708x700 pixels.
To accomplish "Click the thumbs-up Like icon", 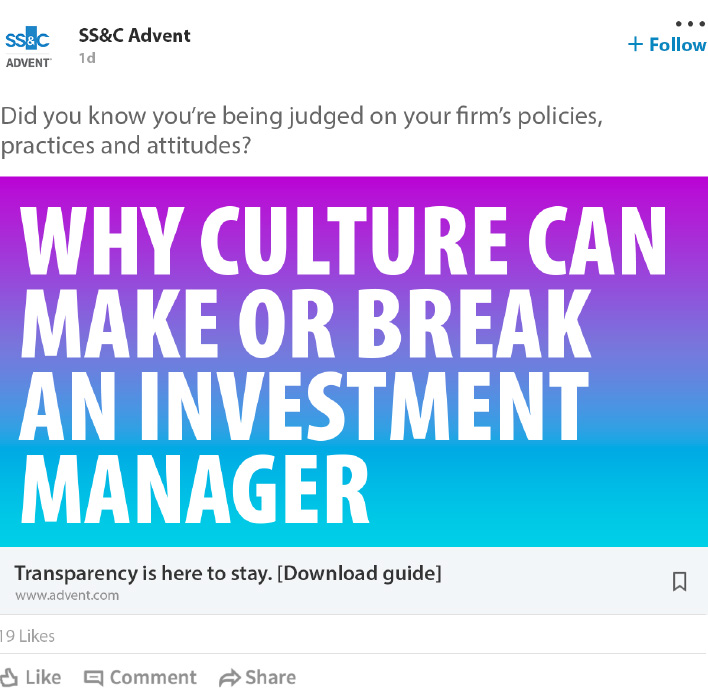I will point(9,678).
